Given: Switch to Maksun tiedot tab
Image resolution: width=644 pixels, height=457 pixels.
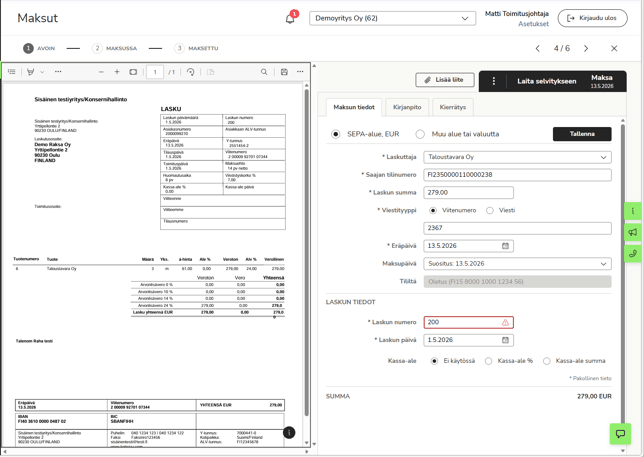Looking at the screenshot, I should [354, 107].
